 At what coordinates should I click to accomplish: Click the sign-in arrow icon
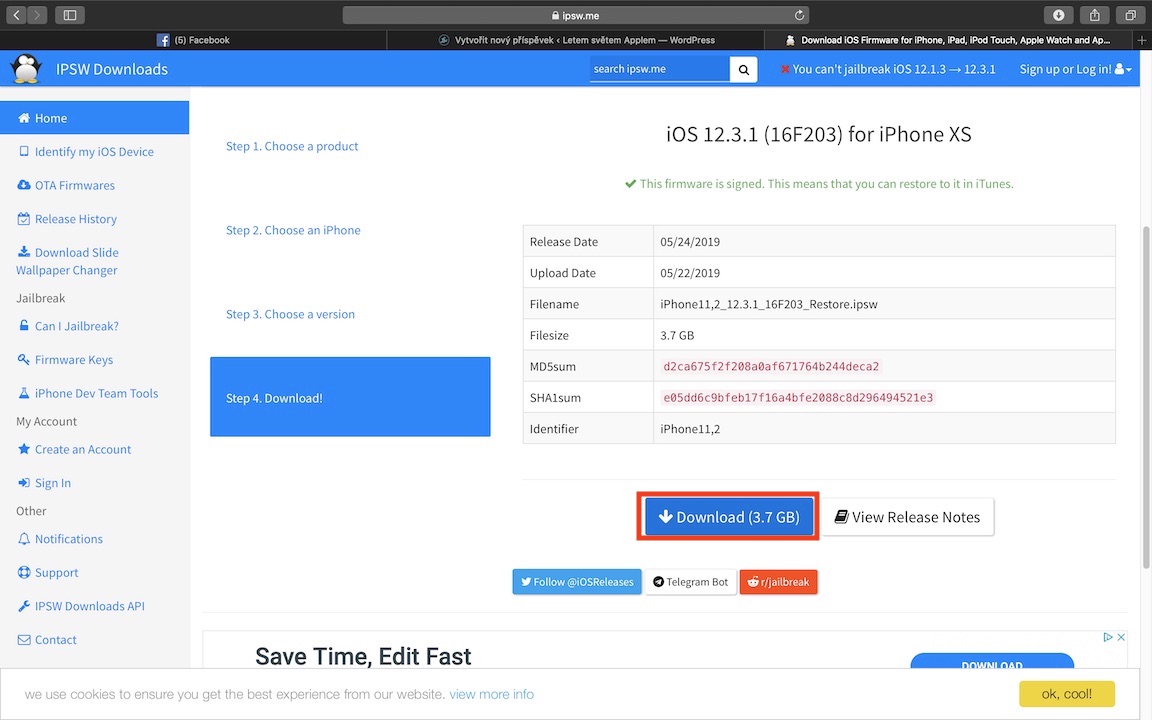(24, 483)
